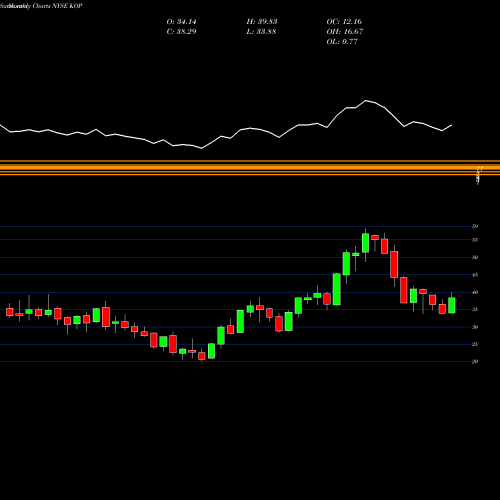
Task: Click the last green candle on the right
Action: click(452, 305)
